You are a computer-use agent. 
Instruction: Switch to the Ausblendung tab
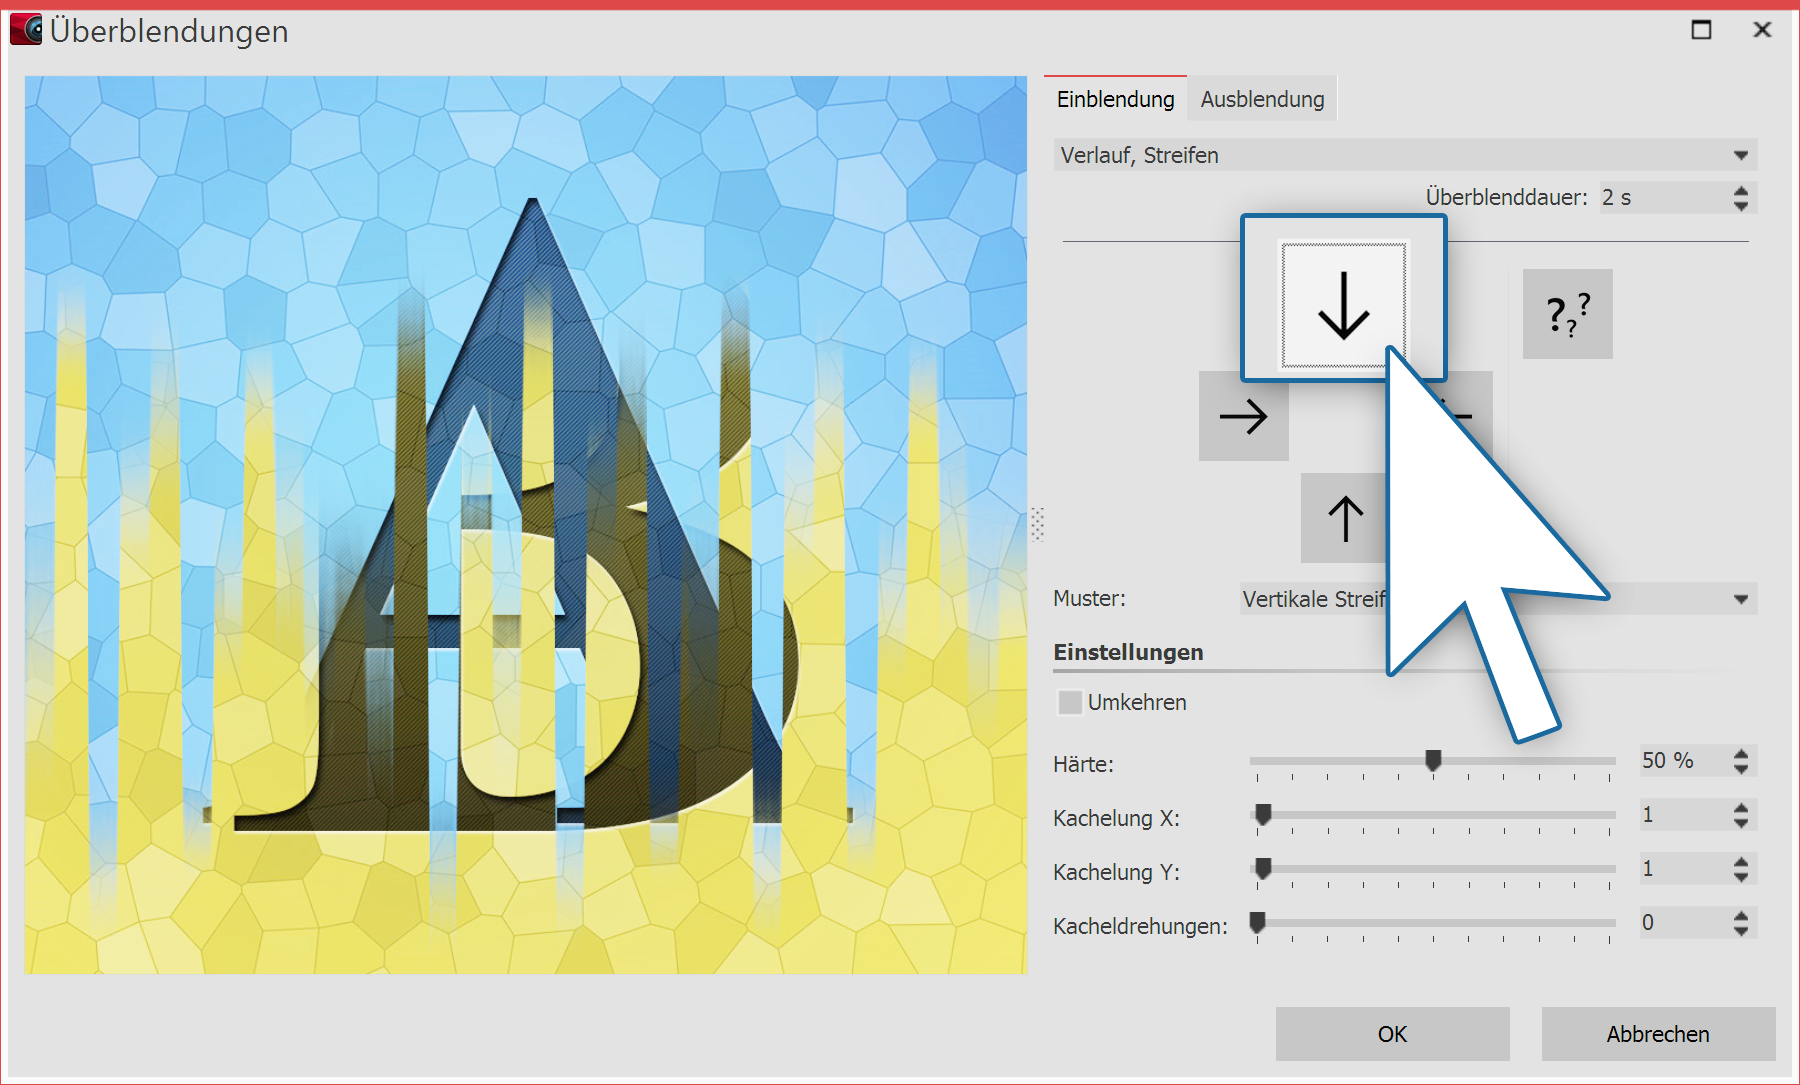1262,99
